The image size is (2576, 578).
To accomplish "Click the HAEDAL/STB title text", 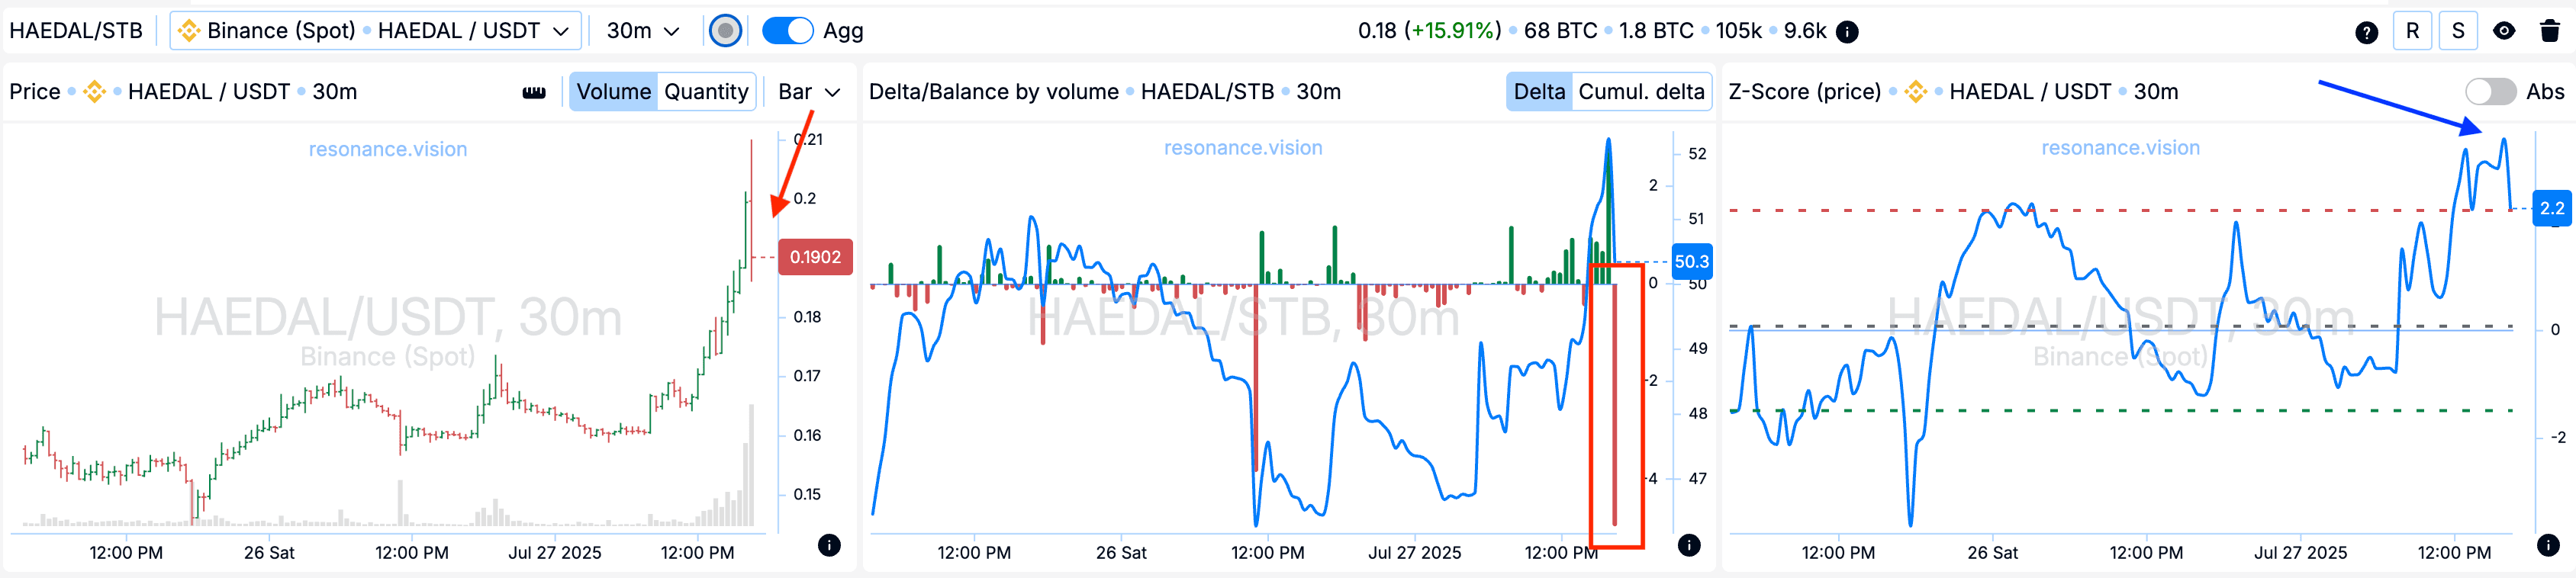I will [76, 31].
